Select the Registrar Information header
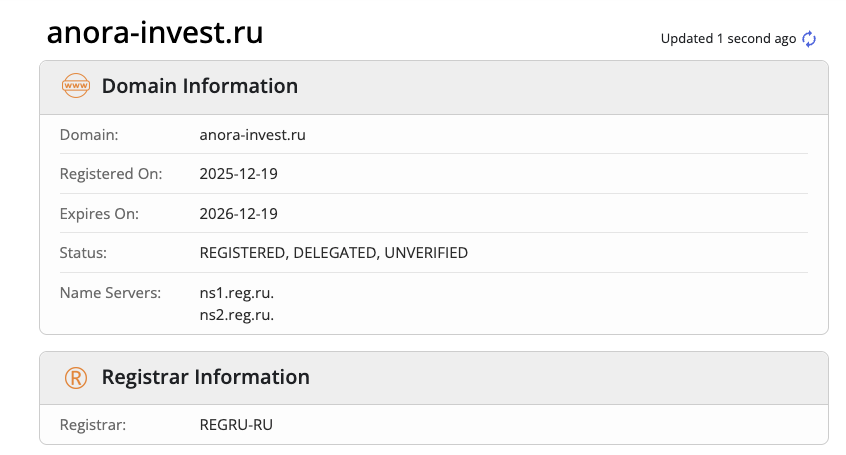Image resolution: width=846 pixels, height=455 pixels. [x=206, y=378]
